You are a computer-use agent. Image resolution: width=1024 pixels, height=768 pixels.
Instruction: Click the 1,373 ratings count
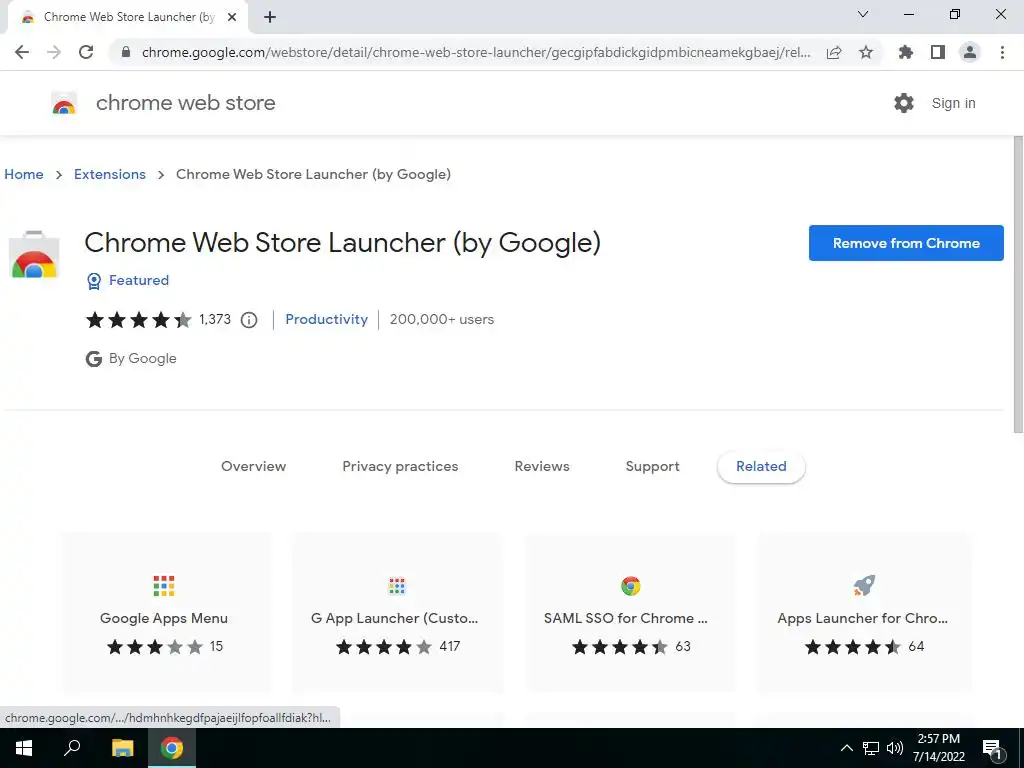[x=215, y=319]
